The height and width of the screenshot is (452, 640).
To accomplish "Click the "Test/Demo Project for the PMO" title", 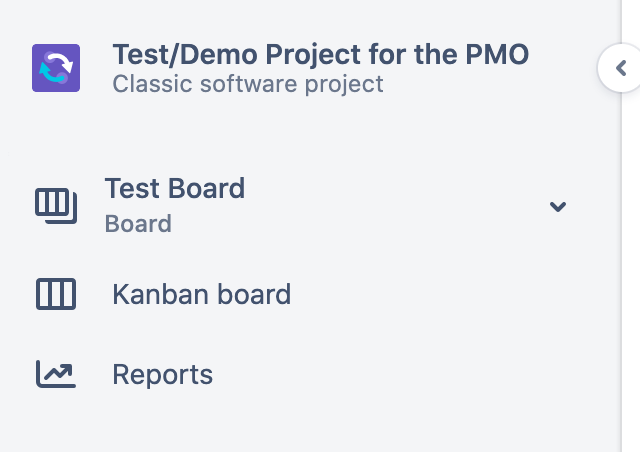I will (321, 54).
